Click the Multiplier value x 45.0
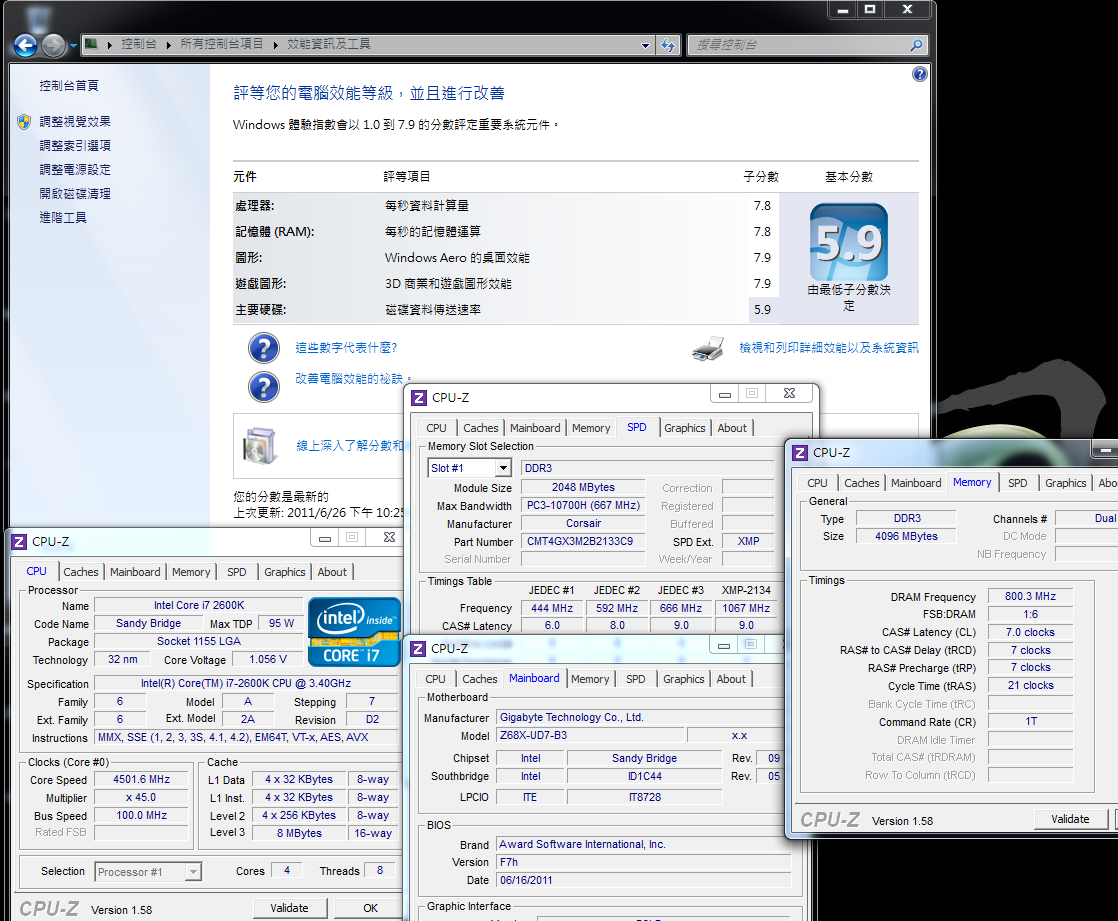This screenshot has height=921, width=1118. 142,798
